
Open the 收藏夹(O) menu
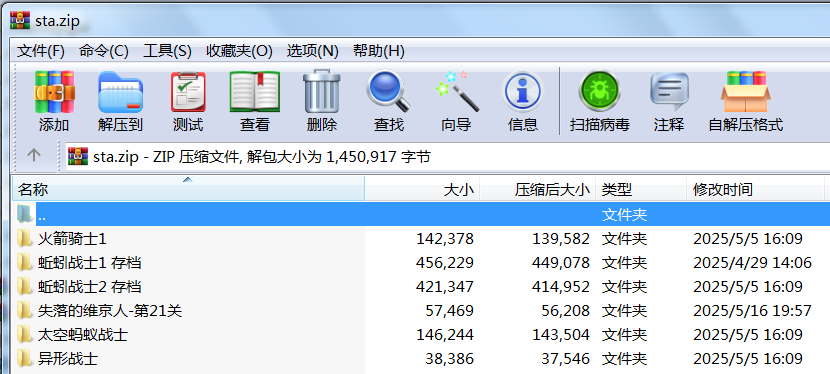(x=239, y=51)
